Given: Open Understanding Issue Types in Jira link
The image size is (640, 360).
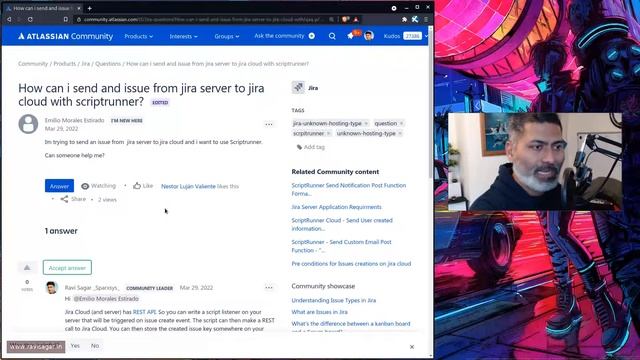Looking at the screenshot, I should pyautogui.click(x=333, y=300).
